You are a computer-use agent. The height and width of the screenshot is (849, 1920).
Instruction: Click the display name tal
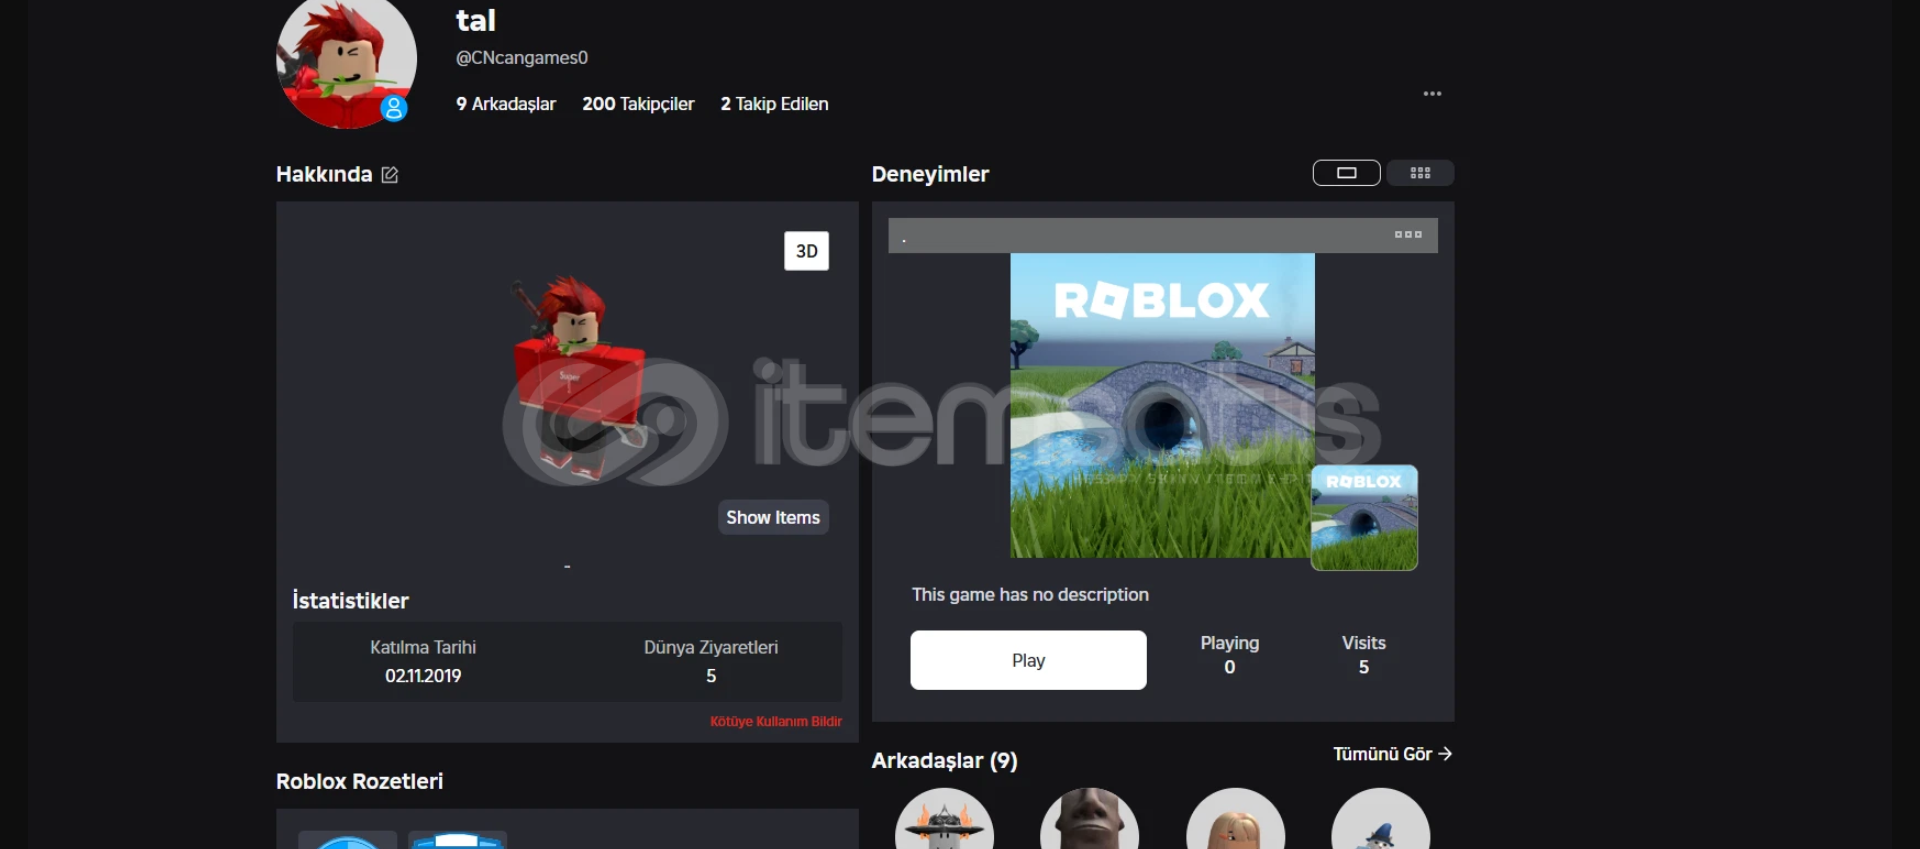[476, 20]
